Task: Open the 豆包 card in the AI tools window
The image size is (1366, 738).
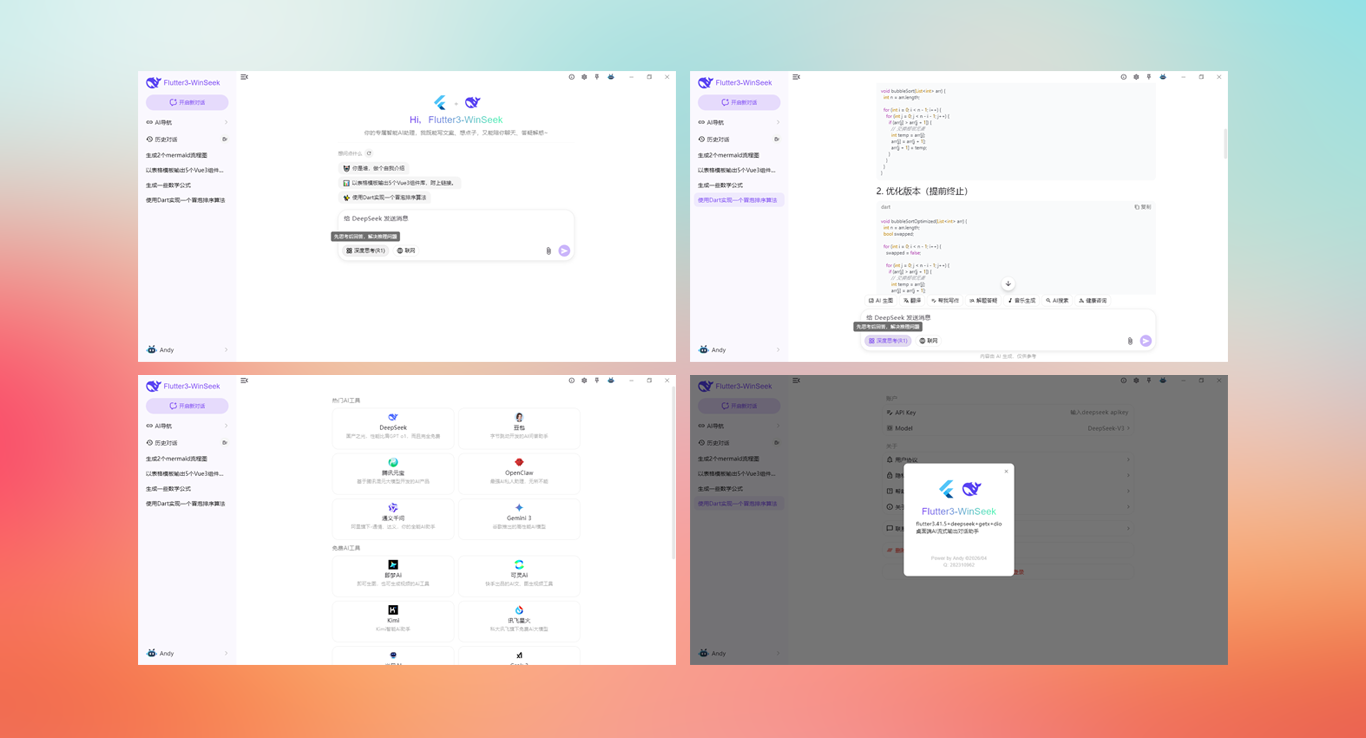Action: (x=519, y=428)
